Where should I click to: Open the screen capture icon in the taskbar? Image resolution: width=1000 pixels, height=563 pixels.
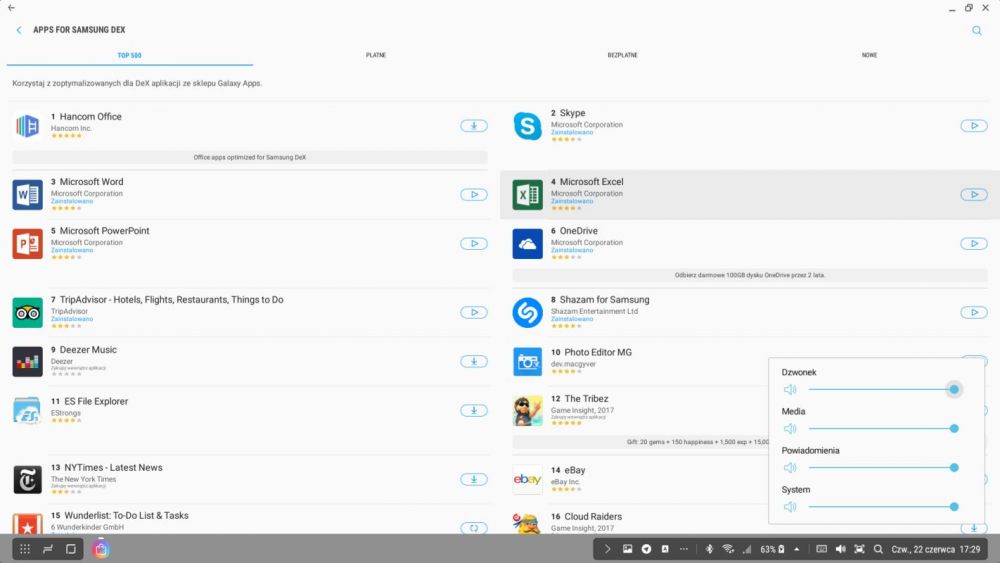click(x=859, y=549)
